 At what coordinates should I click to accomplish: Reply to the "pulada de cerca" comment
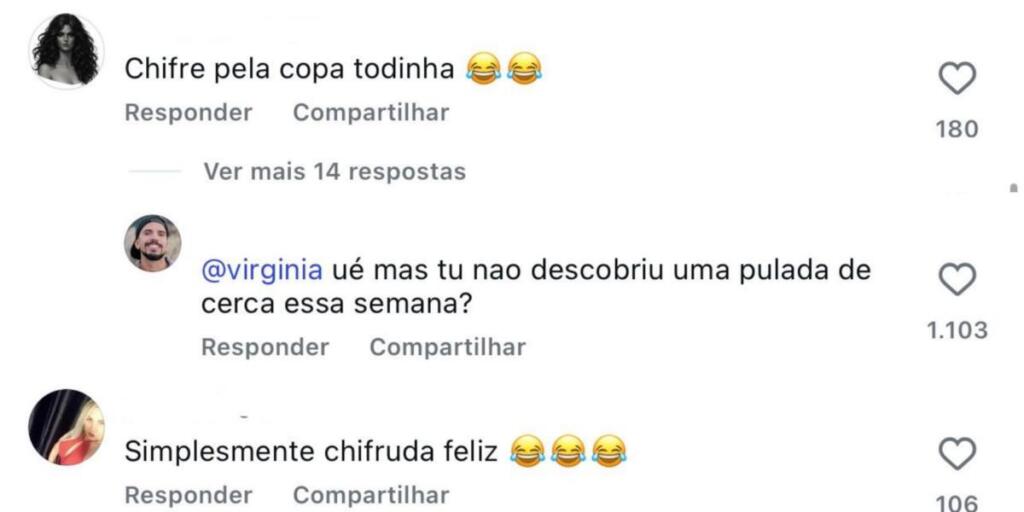[x=265, y=347]
